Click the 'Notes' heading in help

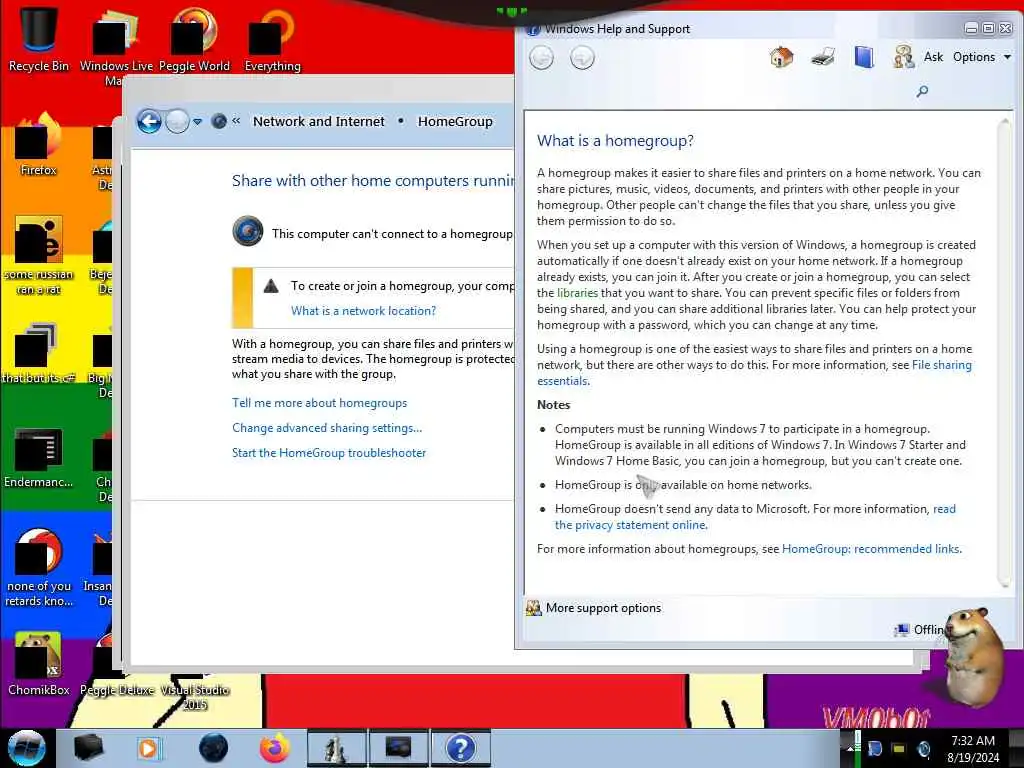[x=554, y=405]
